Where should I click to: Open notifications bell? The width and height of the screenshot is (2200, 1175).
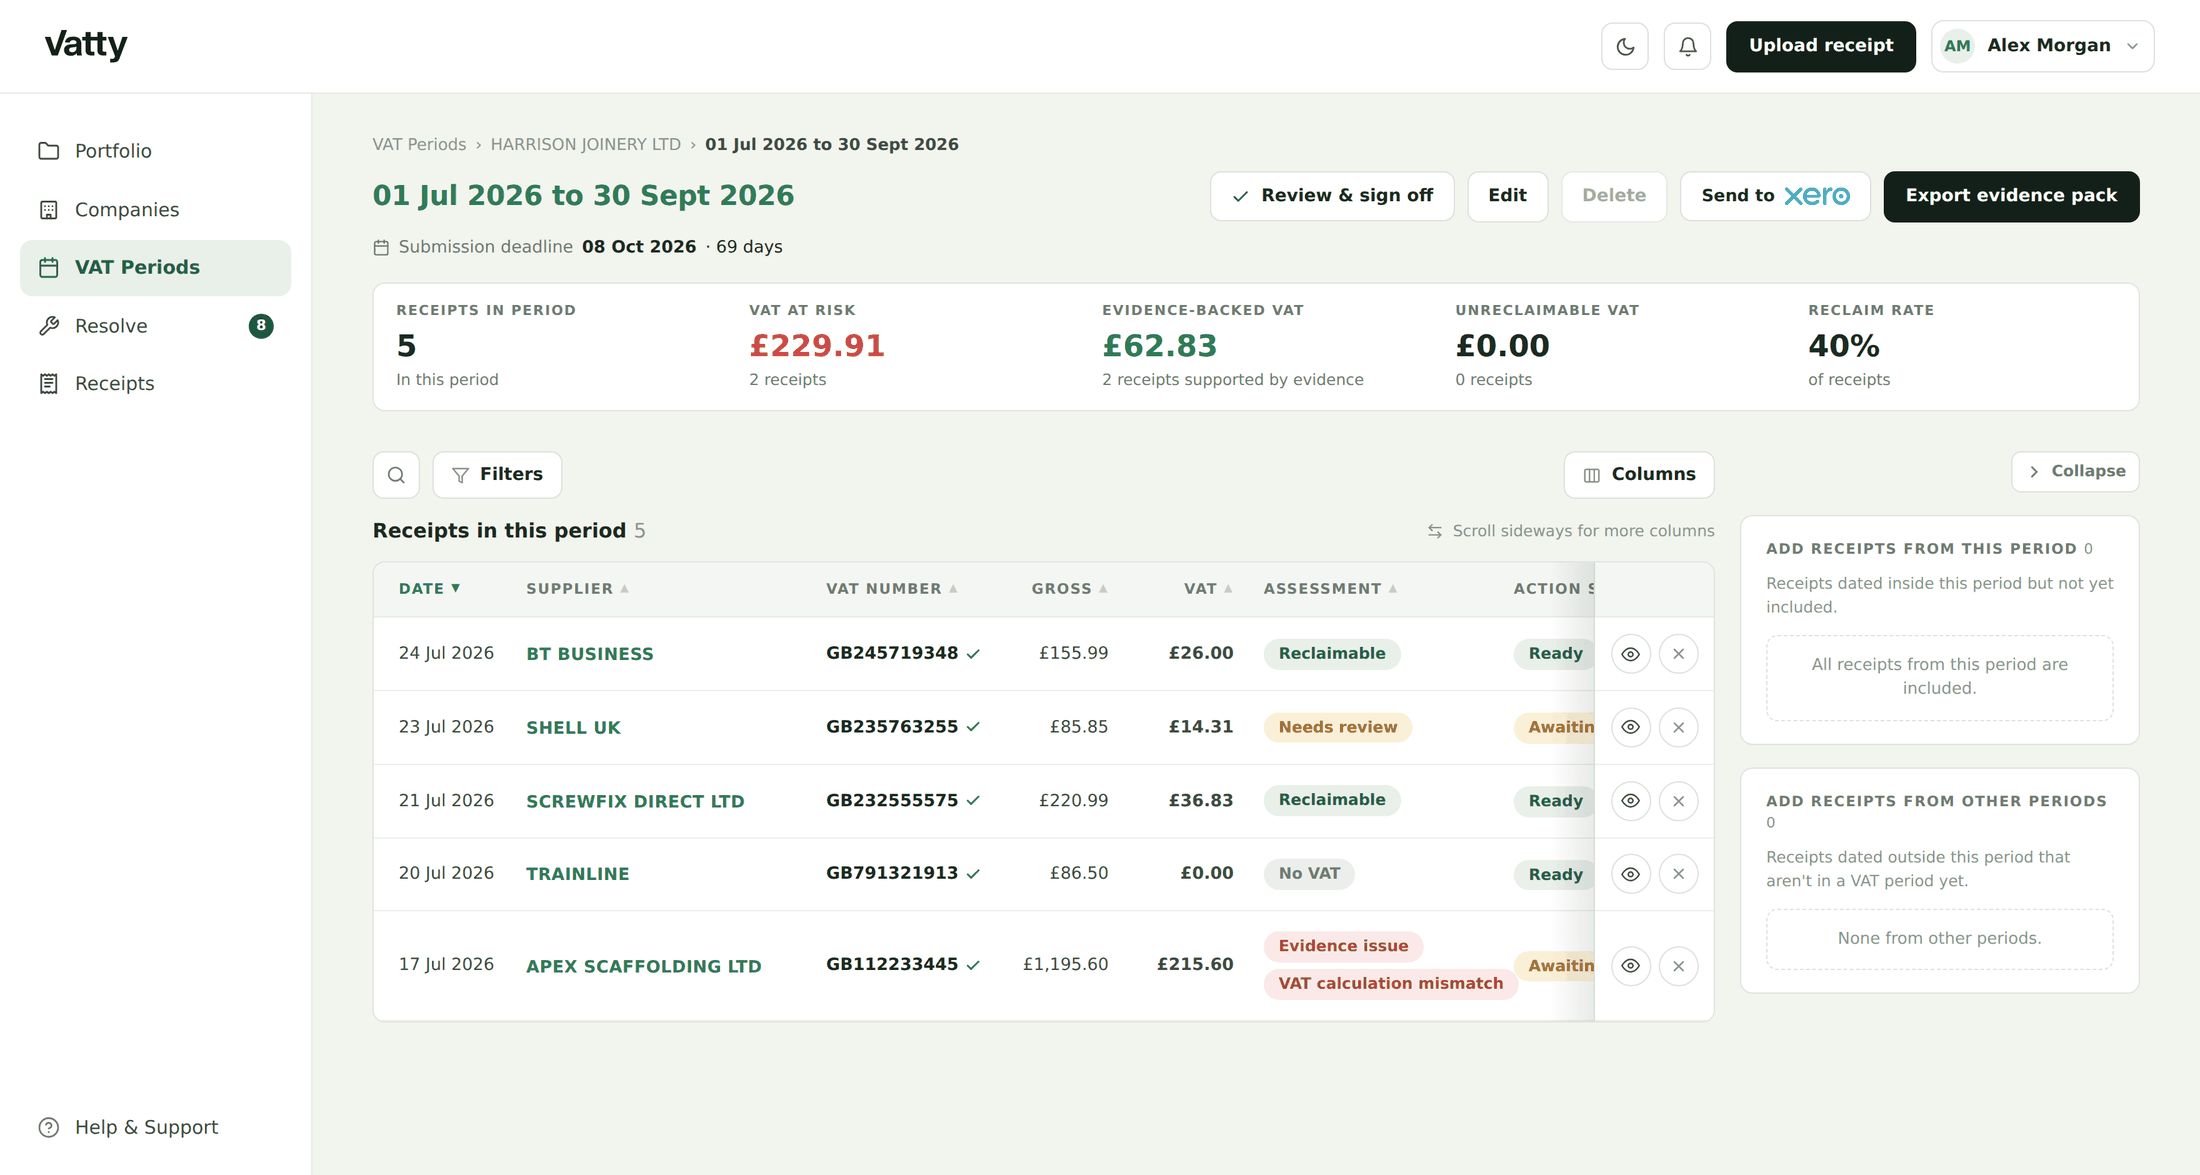tap(1687, 46)
